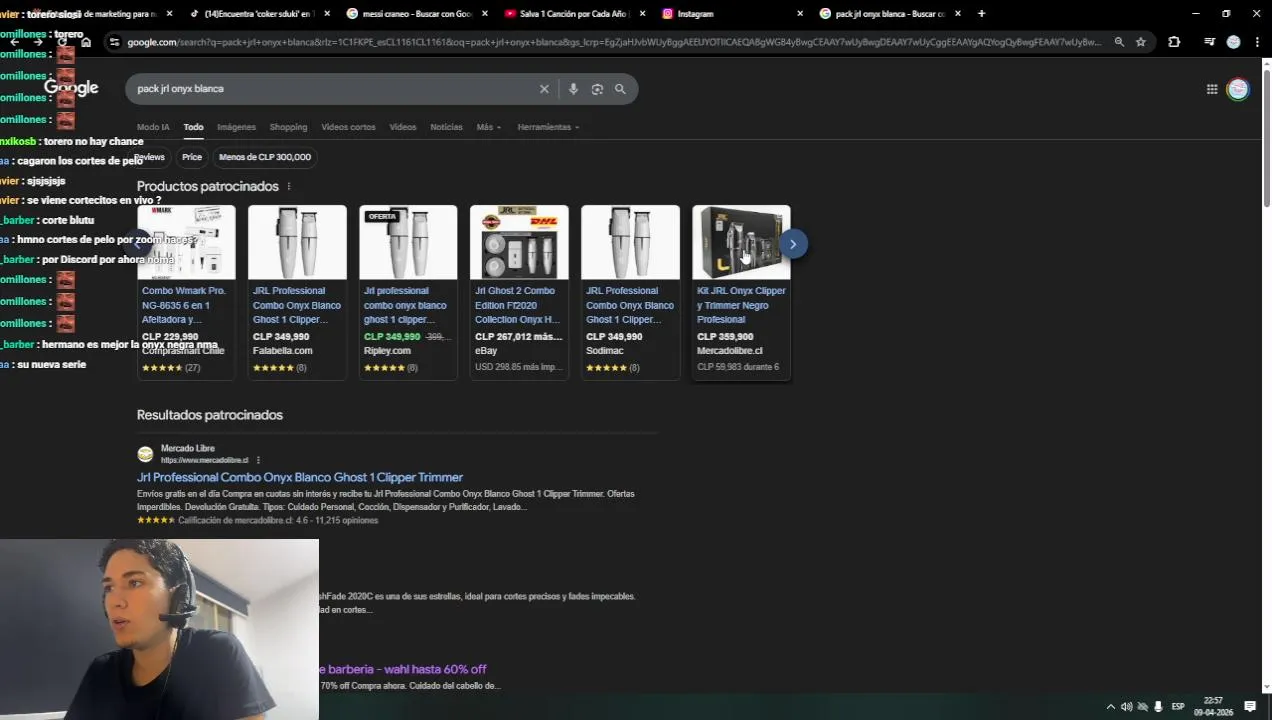Image resolution: width=1272 pixels, height=720 pixels.
Task: Select the 'Imágenes' search tab
Action: pos(237,127)
